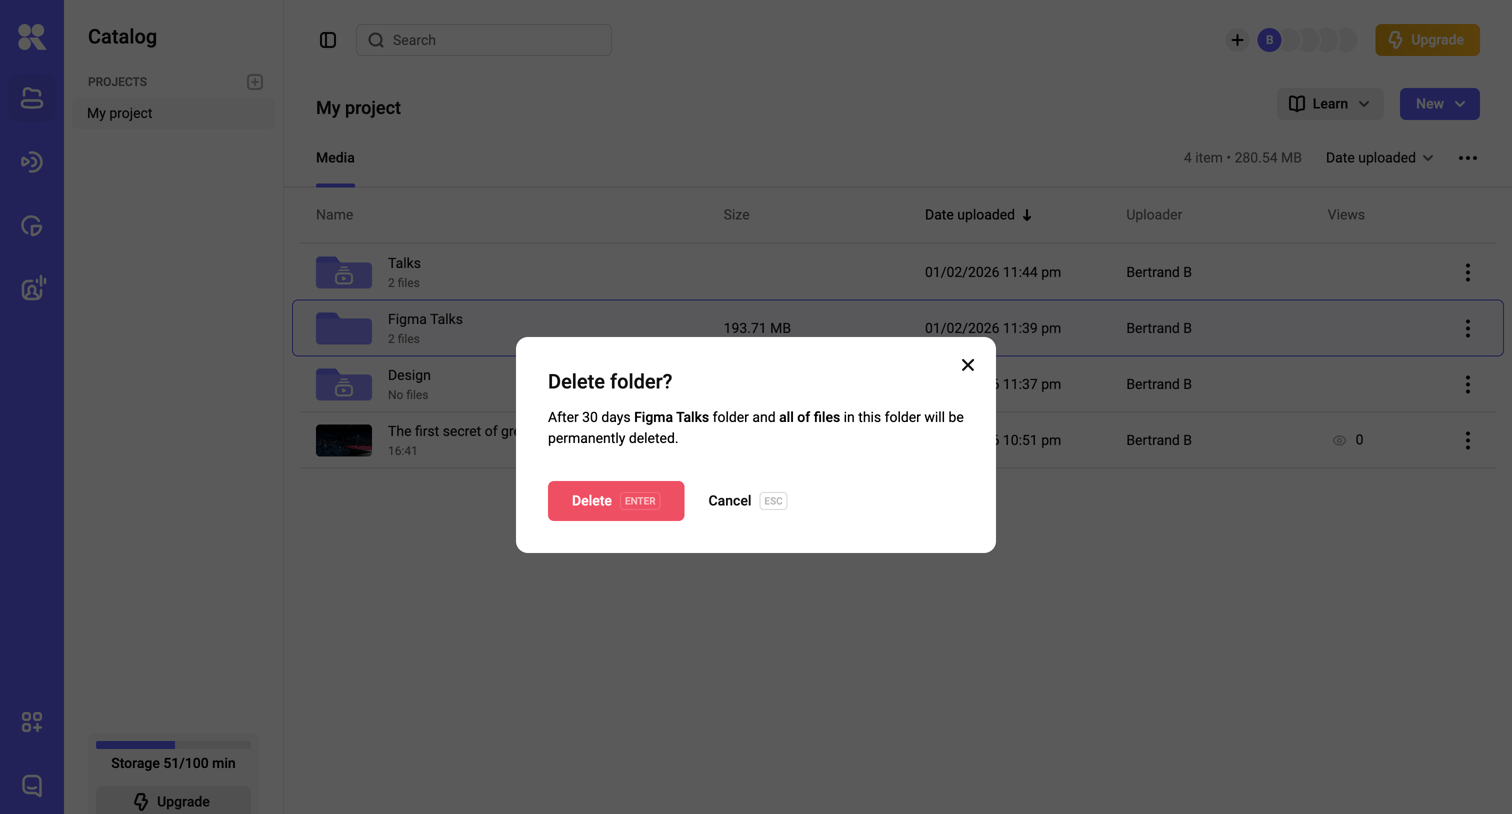The image size is (1512, 814).
Task: Open the Catalog storage icon in sidebar
Action: click(32, 98)
